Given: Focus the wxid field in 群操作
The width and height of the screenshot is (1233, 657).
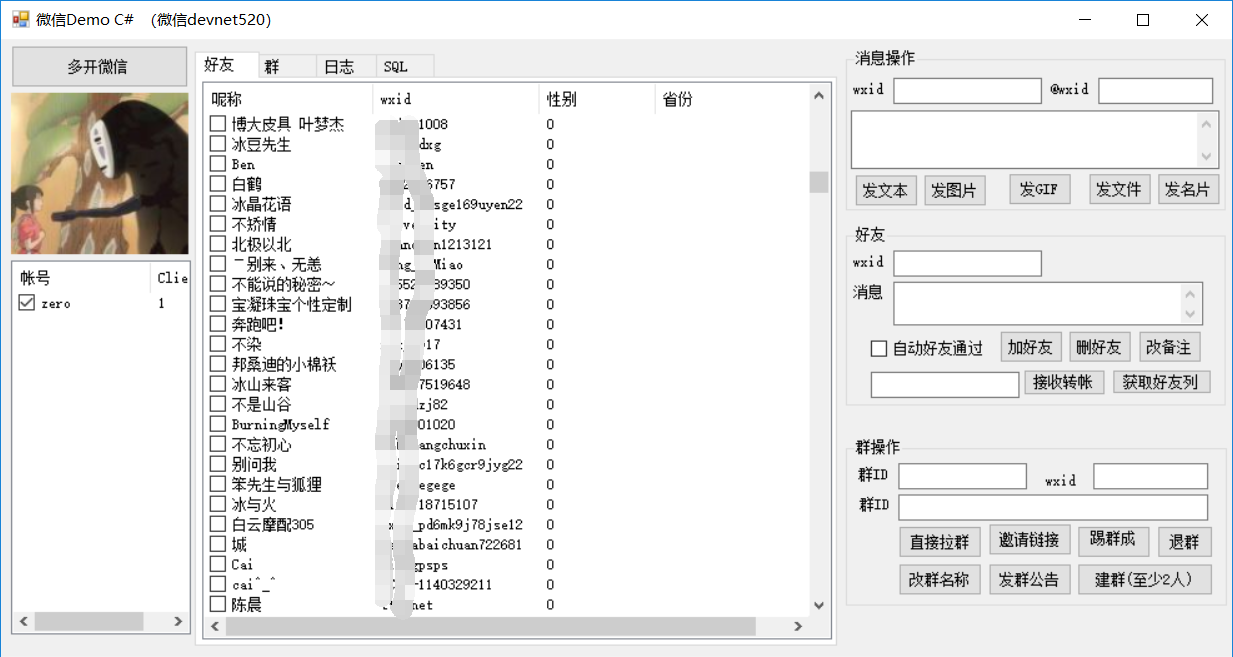Looking at the screenshot, I should click(x=1150, y=476).
